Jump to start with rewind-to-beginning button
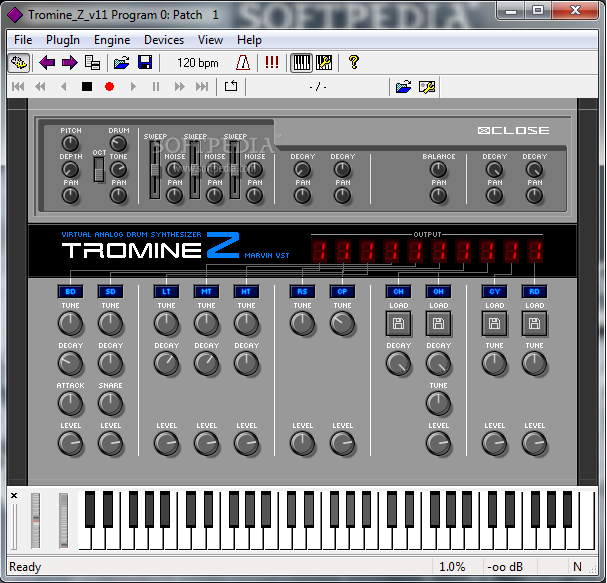This screenshot has width=607, height=583. point(18,86)
